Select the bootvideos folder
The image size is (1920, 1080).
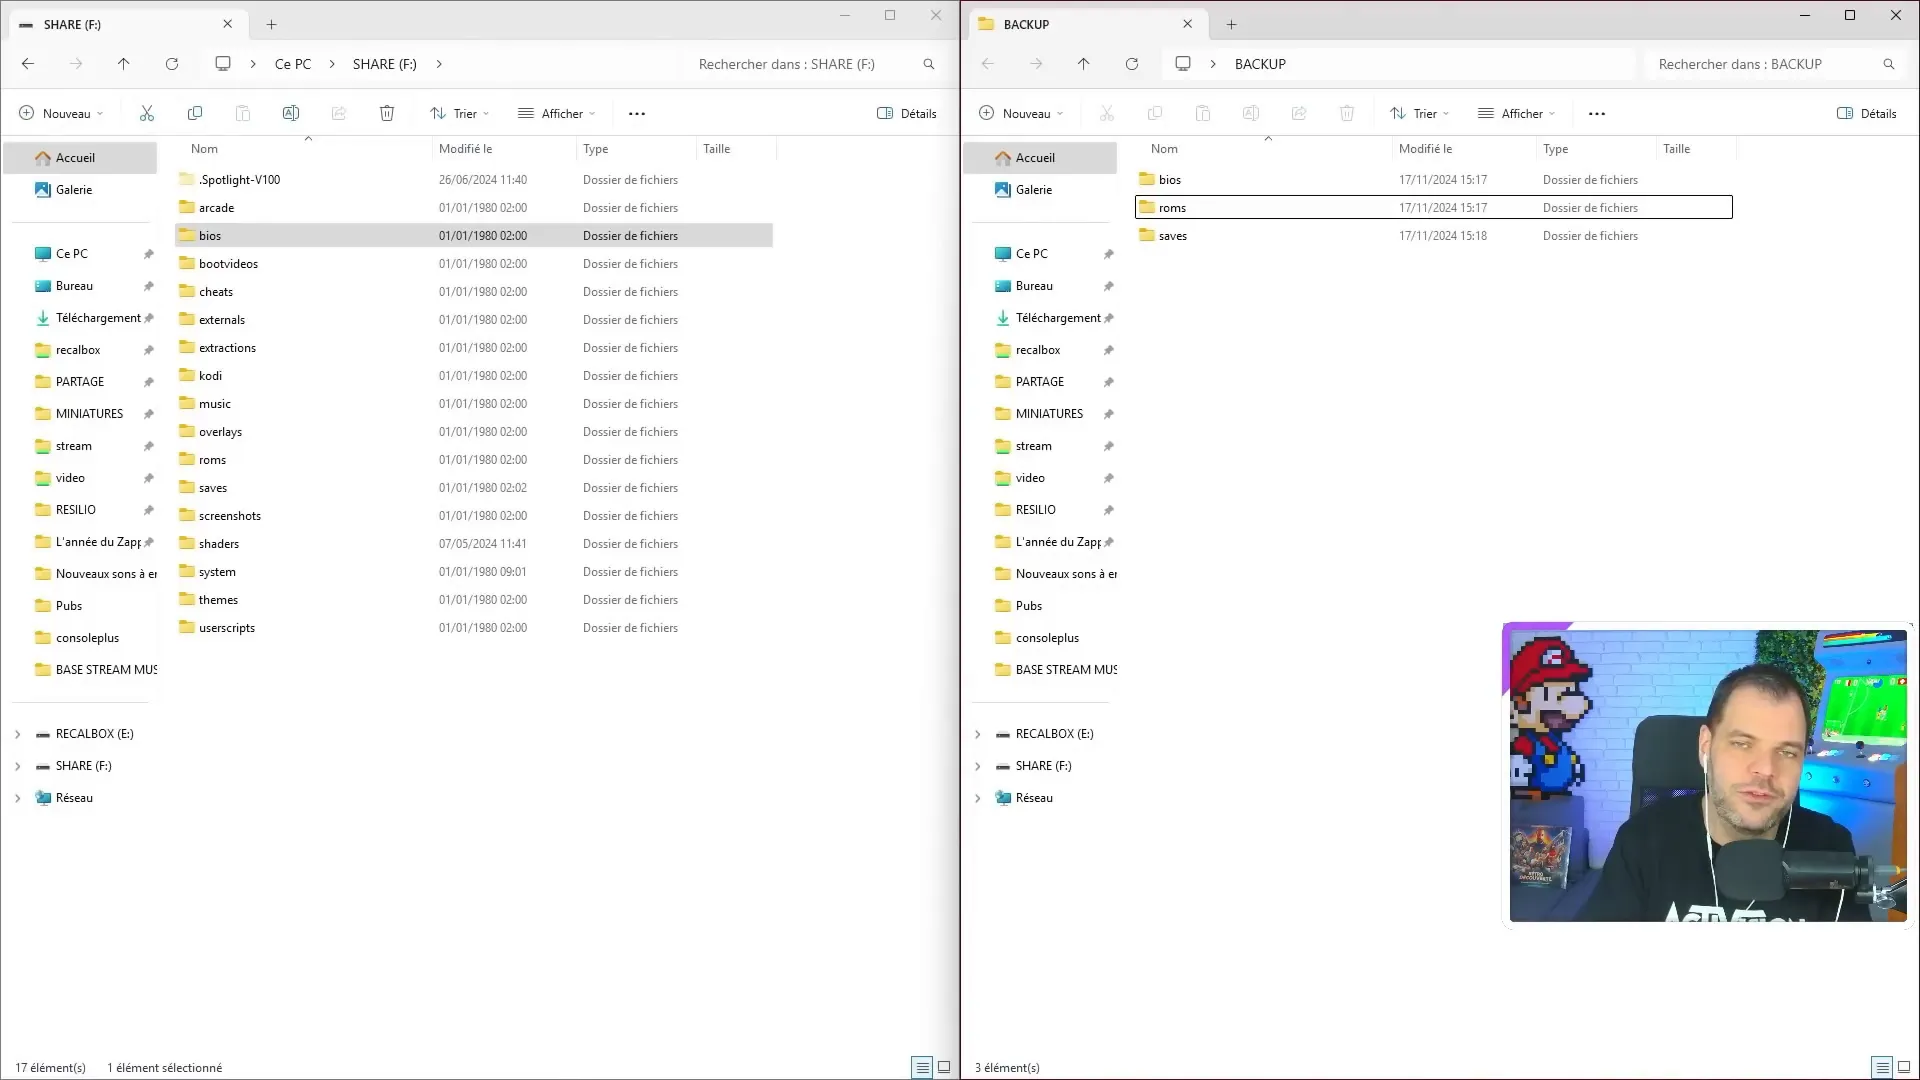click(x=474, y=264)
